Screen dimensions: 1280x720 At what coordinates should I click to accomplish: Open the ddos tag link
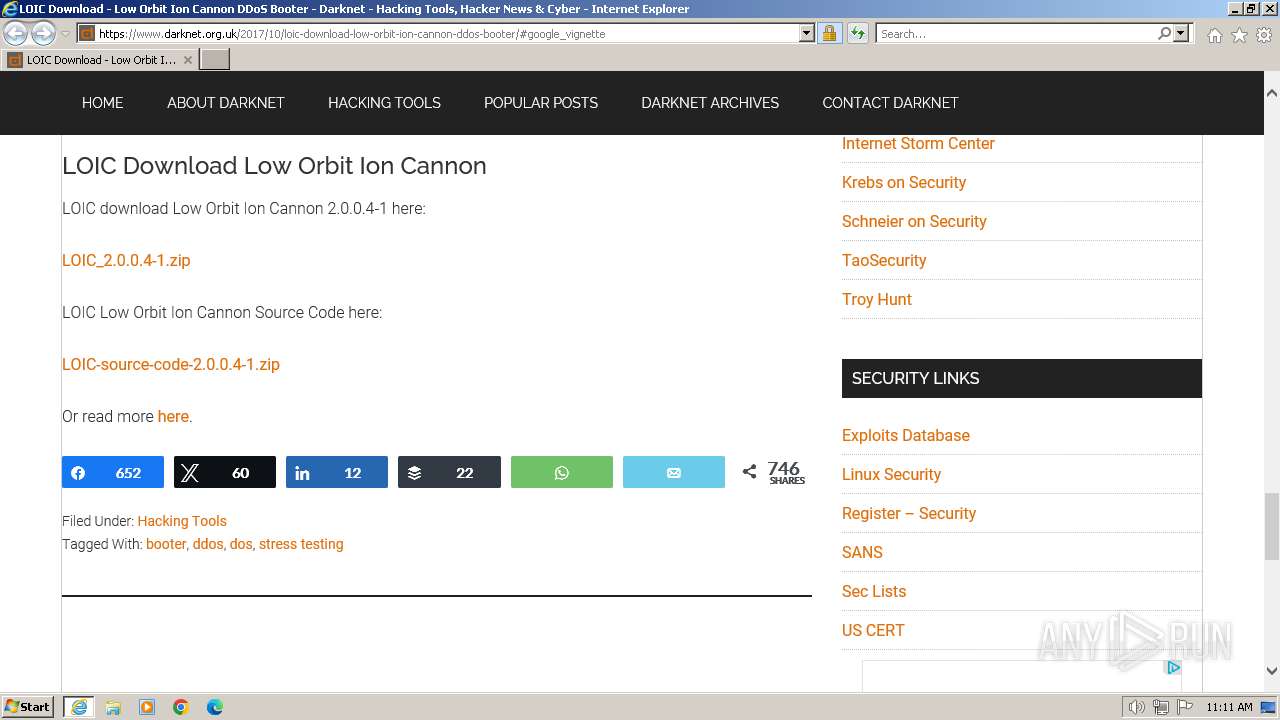[208, 544]
